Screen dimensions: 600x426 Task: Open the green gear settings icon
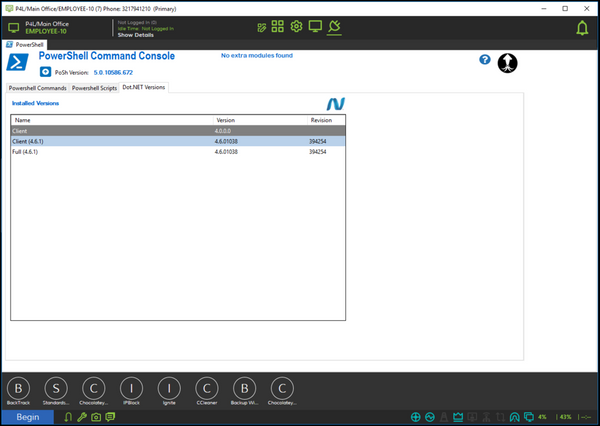tap(296, 26)
